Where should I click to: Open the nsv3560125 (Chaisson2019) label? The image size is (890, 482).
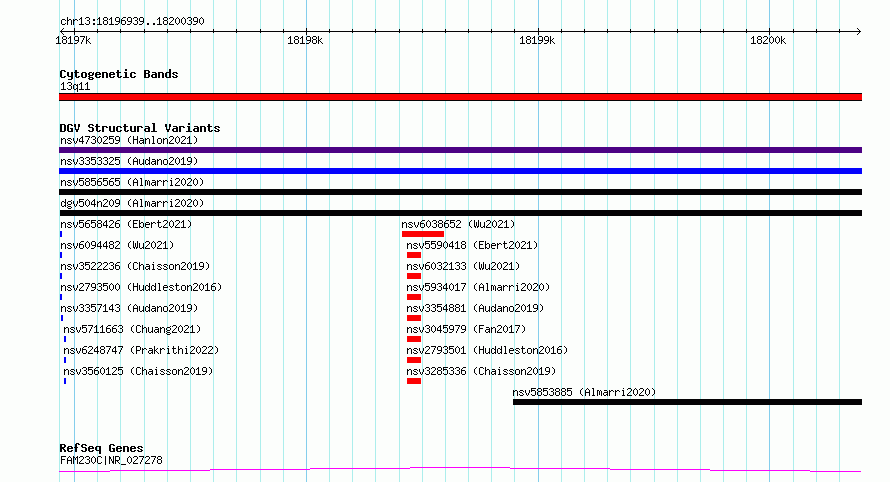pyautogui.click(x=138, y=371)
